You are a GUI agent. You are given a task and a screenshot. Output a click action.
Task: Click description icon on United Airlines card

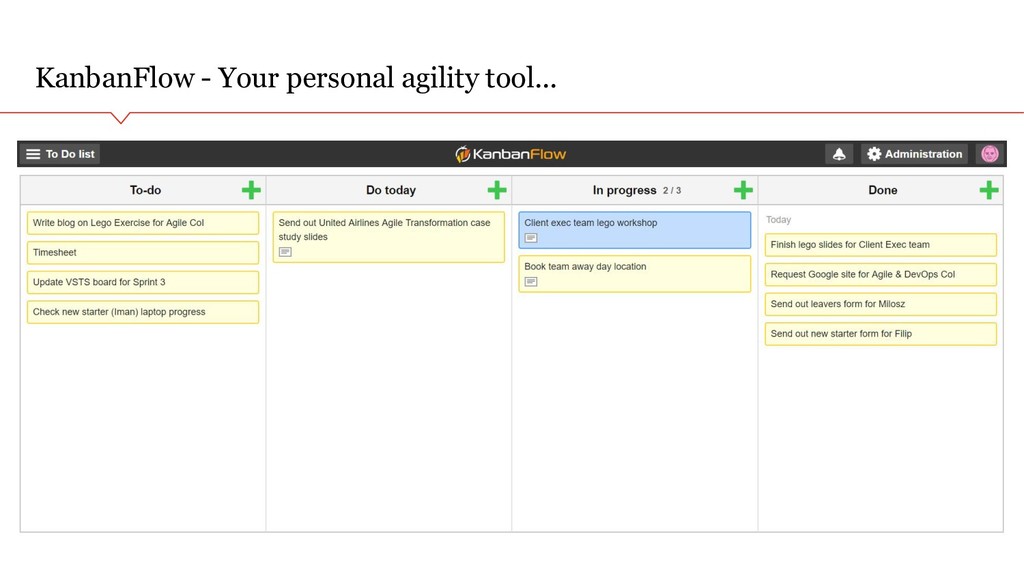click(x=285, y=252)
